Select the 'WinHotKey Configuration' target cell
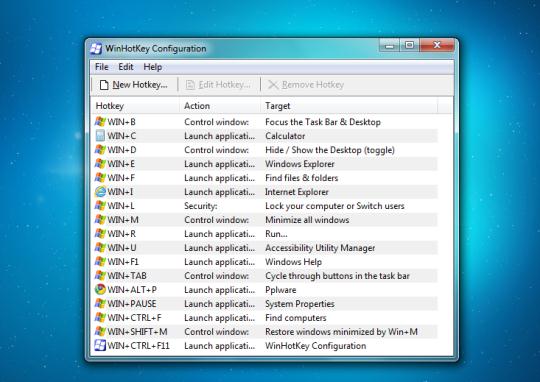Viewport: 540px width, 382px height. pos(315,345)
